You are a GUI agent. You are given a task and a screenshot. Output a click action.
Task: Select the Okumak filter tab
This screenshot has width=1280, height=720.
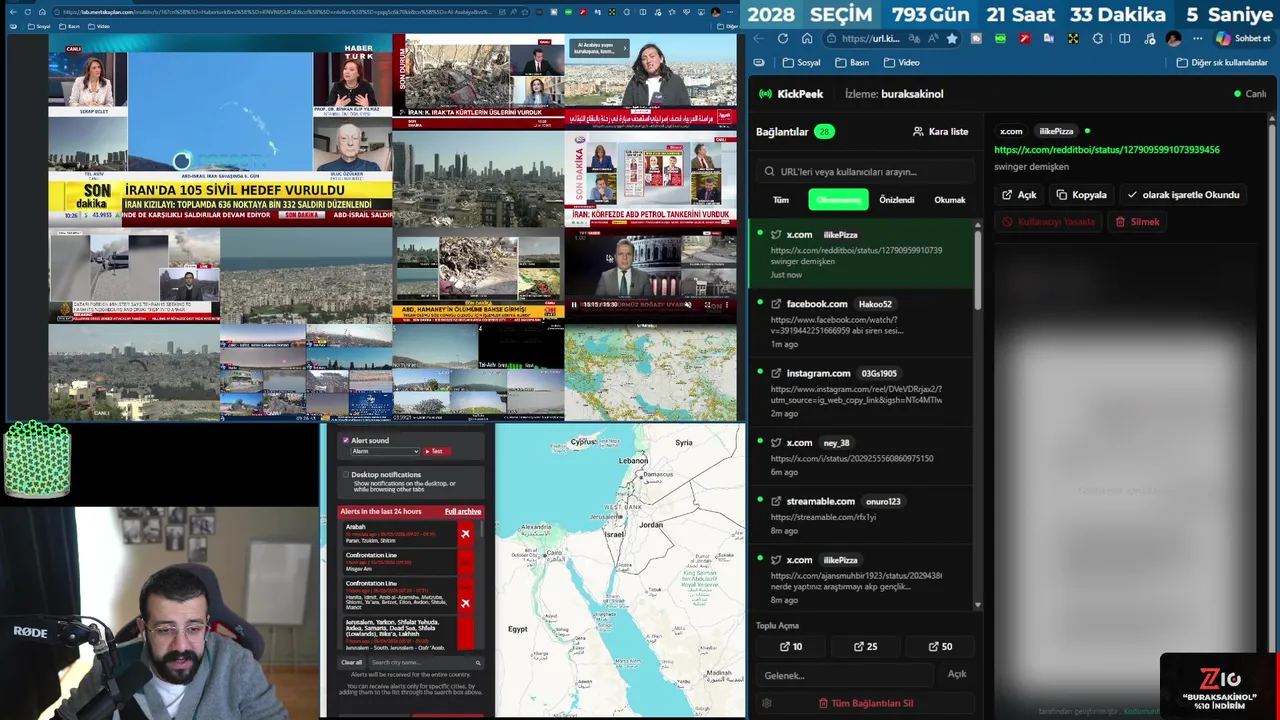point(949,200)
